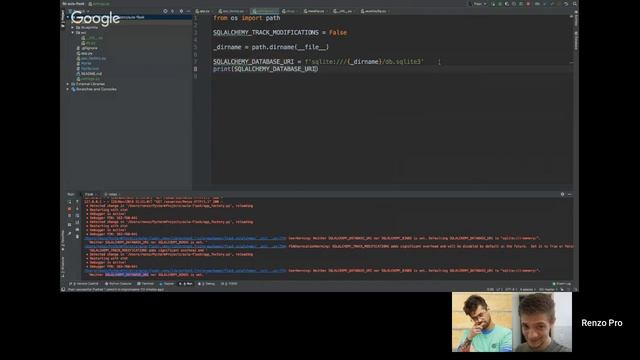
Task: Open Project panel gear settings
Action: click(181, 11)
